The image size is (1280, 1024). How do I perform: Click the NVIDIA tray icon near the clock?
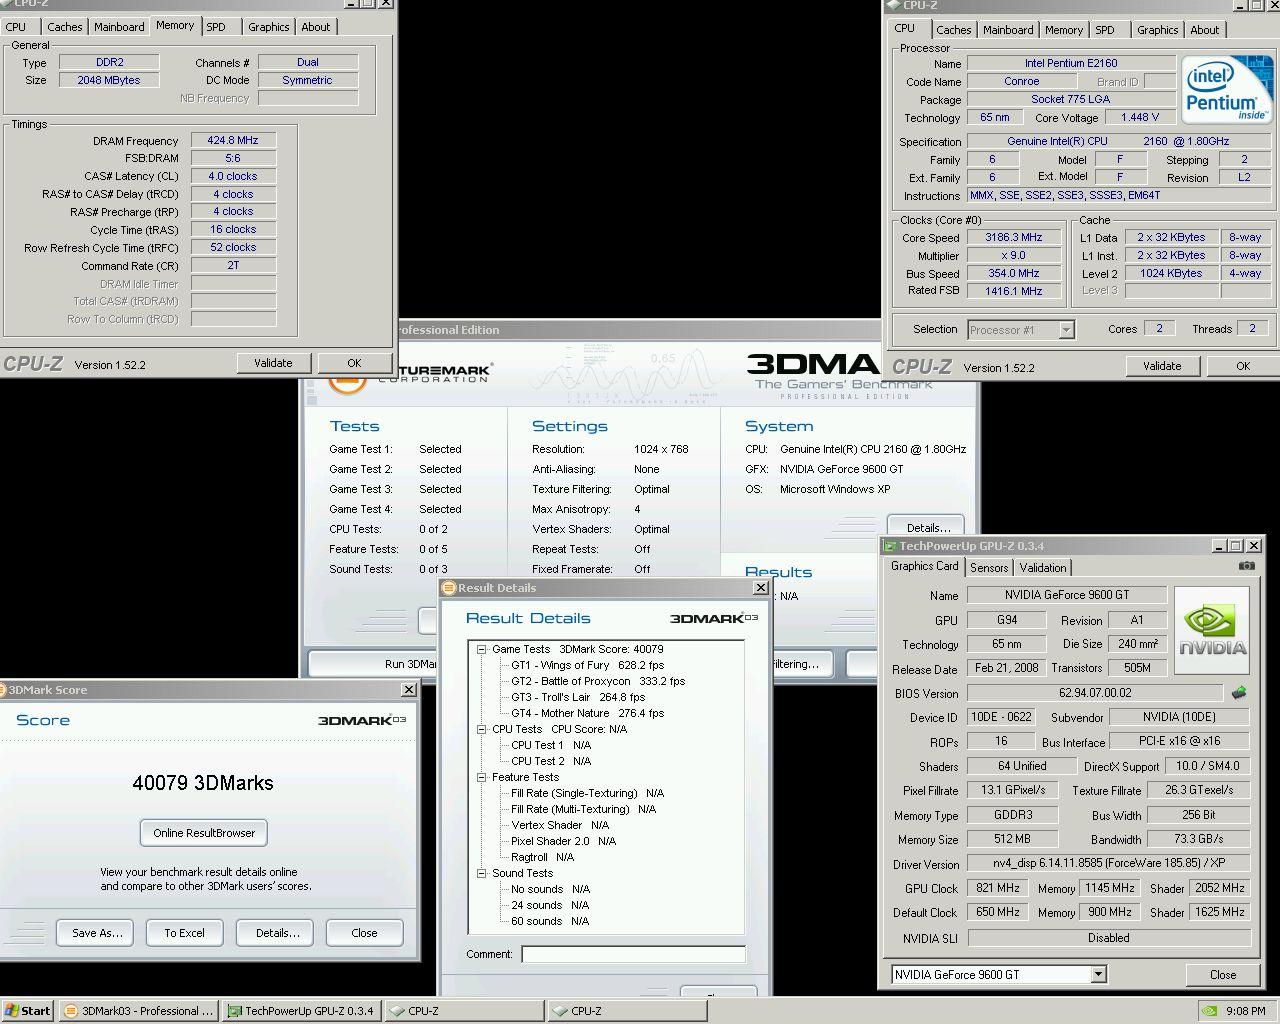click(1209, 1011)
